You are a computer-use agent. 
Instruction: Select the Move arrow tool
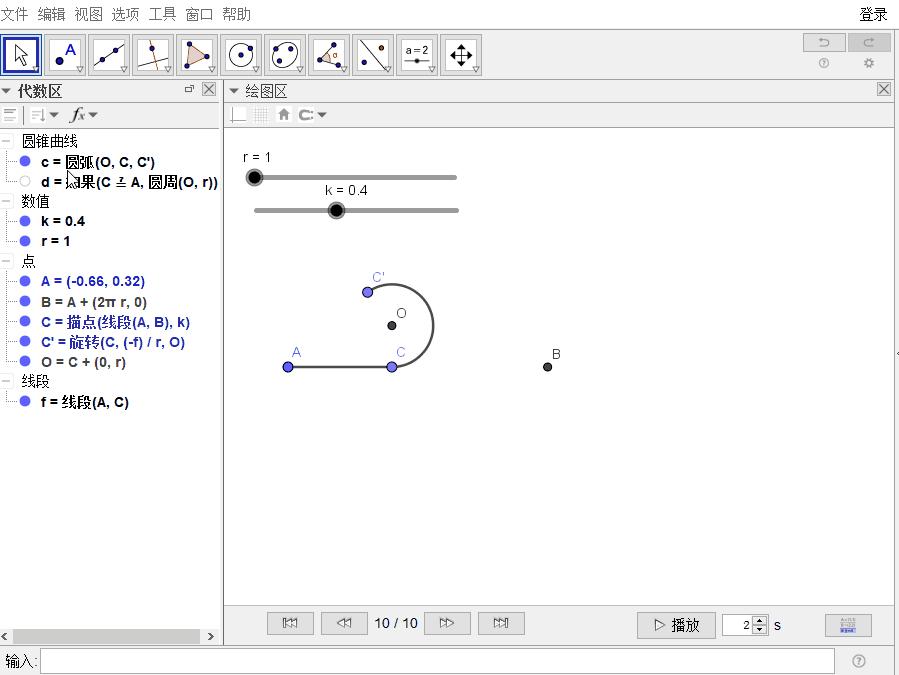point(21,55)
